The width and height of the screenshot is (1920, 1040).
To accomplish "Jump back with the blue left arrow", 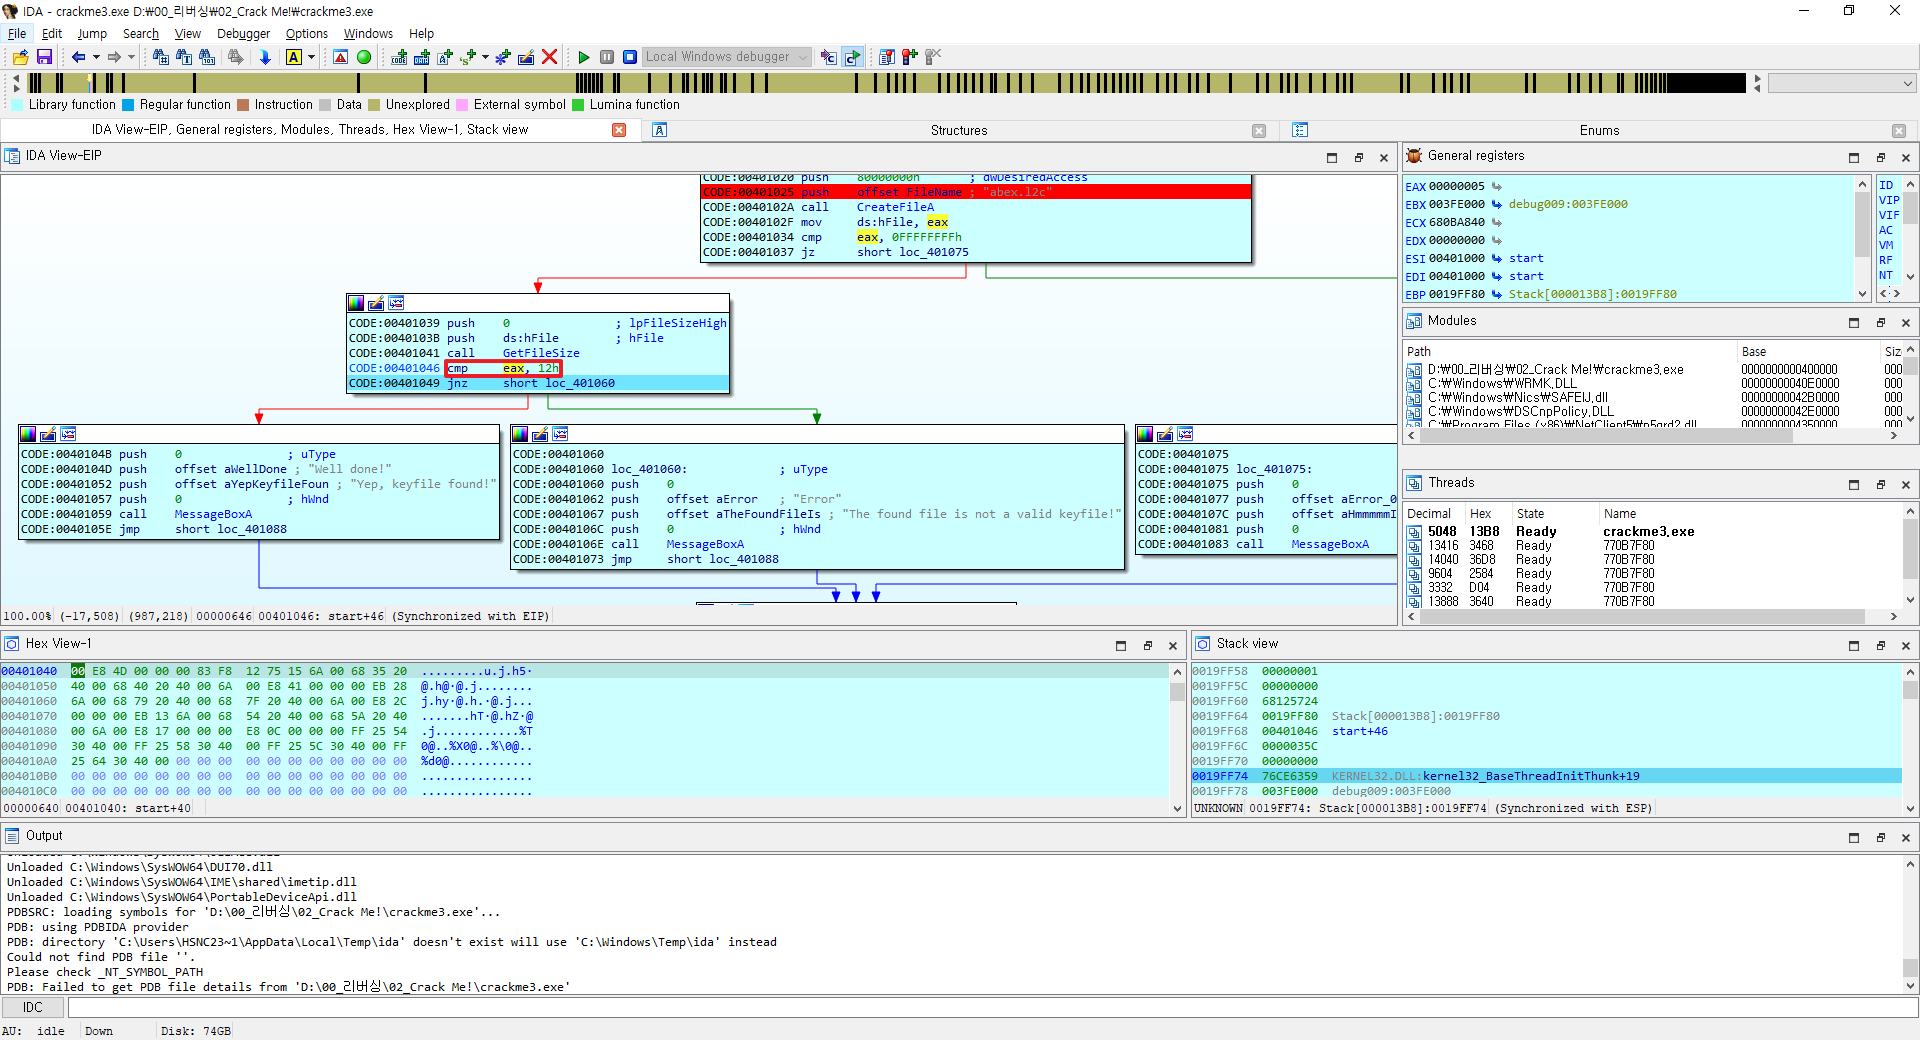I will (x=78, y=57).
